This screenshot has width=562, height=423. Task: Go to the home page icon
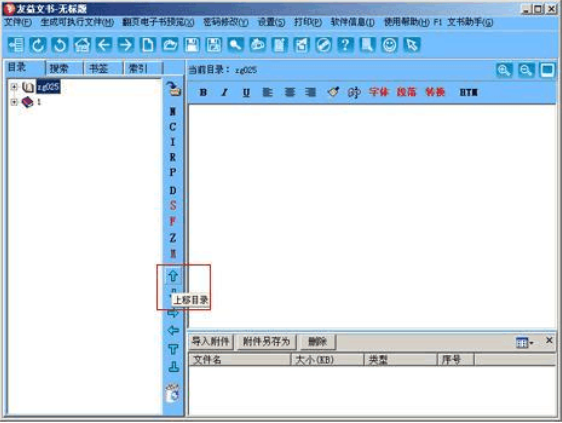[x=82, y=45]
